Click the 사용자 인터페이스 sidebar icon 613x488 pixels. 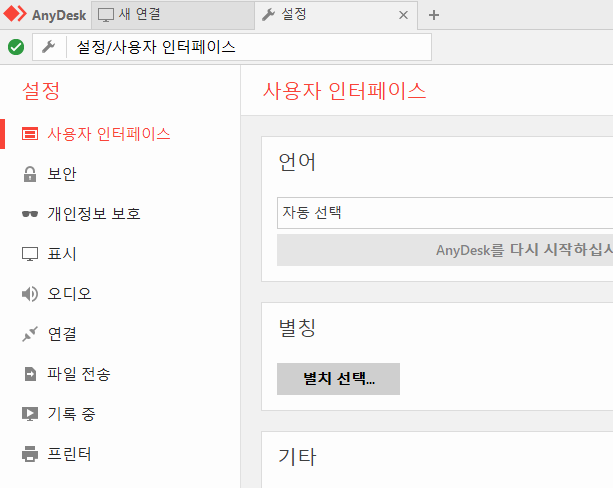(x=30, y=134)
